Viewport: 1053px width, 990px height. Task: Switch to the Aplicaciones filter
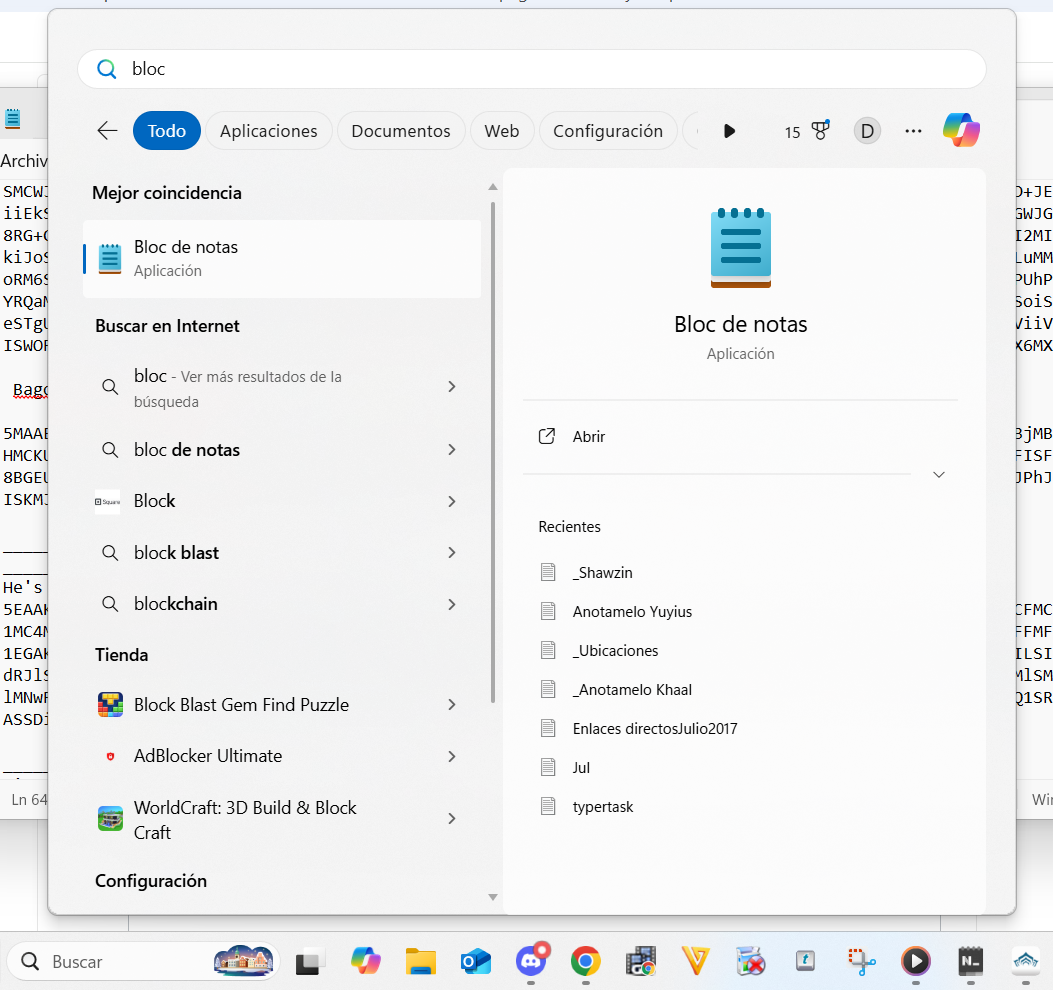point(269,131)
